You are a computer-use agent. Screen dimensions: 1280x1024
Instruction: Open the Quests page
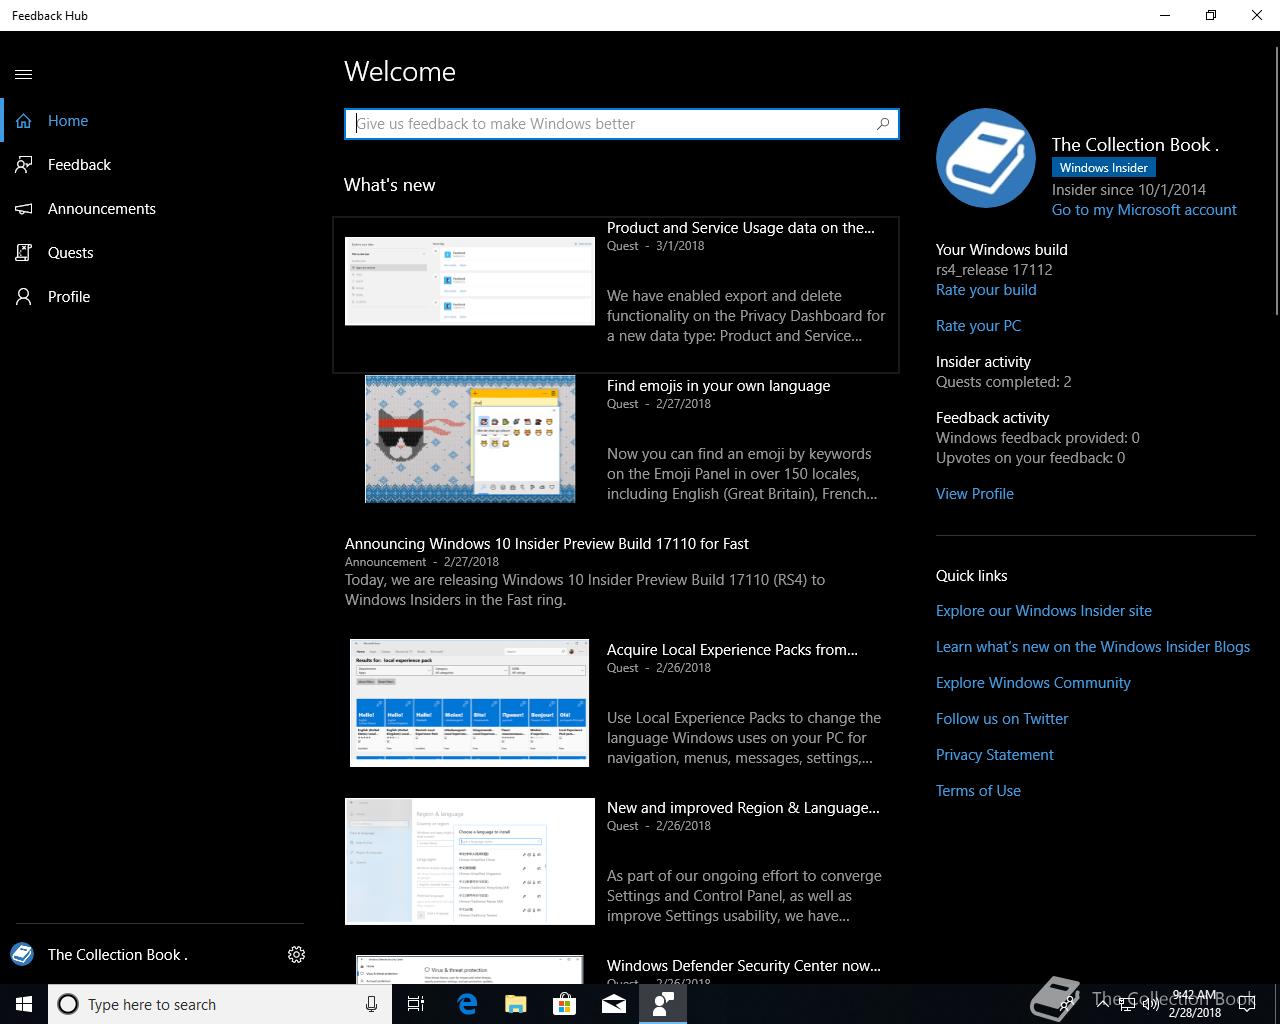[152, 252]
